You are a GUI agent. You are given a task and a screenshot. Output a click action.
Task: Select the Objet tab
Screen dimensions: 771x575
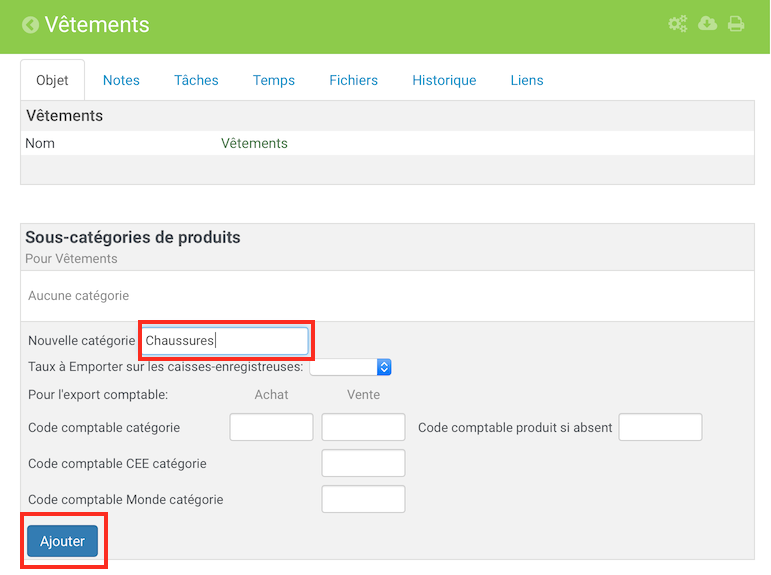click(x=52, y=80)
